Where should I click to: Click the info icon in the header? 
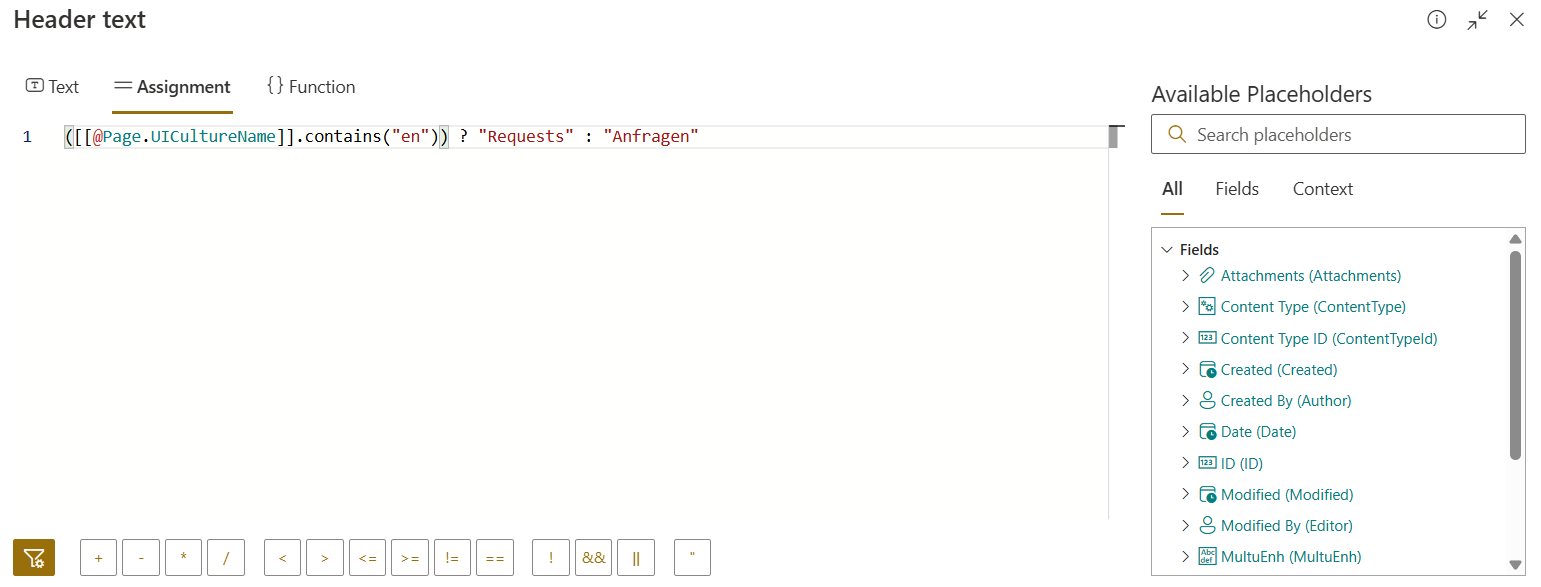tap(1437, 19)
